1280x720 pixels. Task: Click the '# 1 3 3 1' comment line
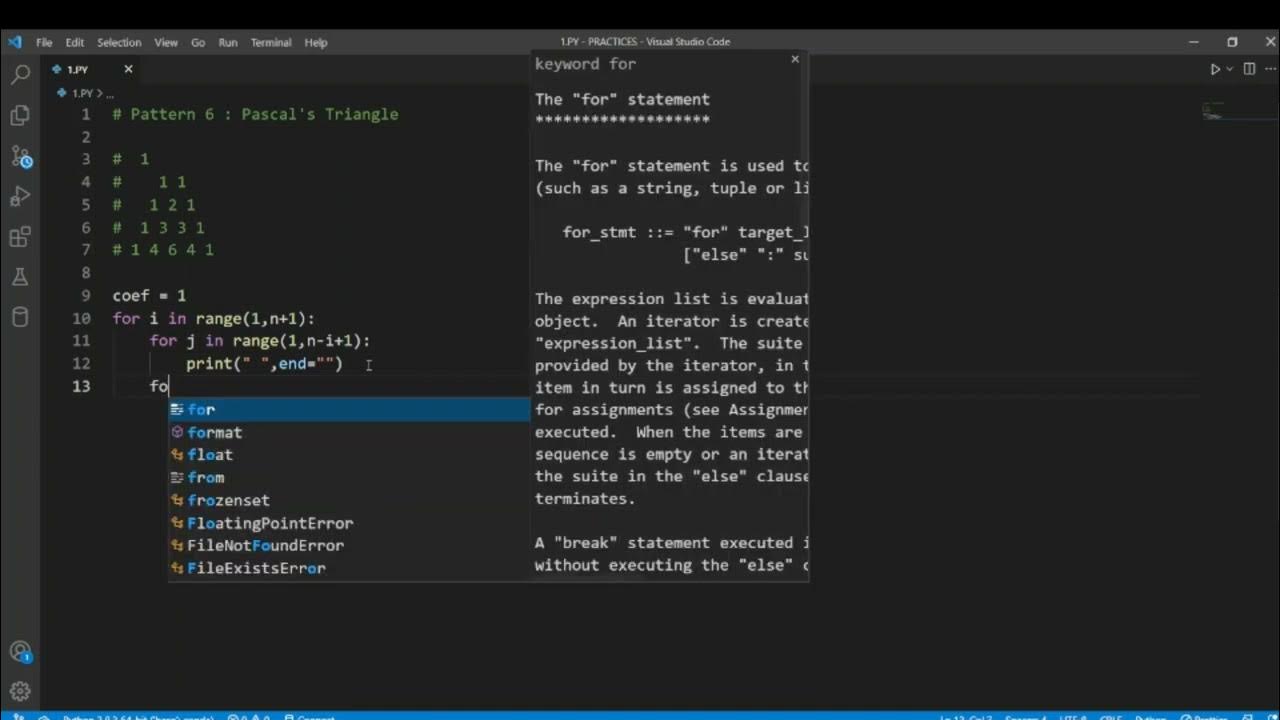pos(158,228)
